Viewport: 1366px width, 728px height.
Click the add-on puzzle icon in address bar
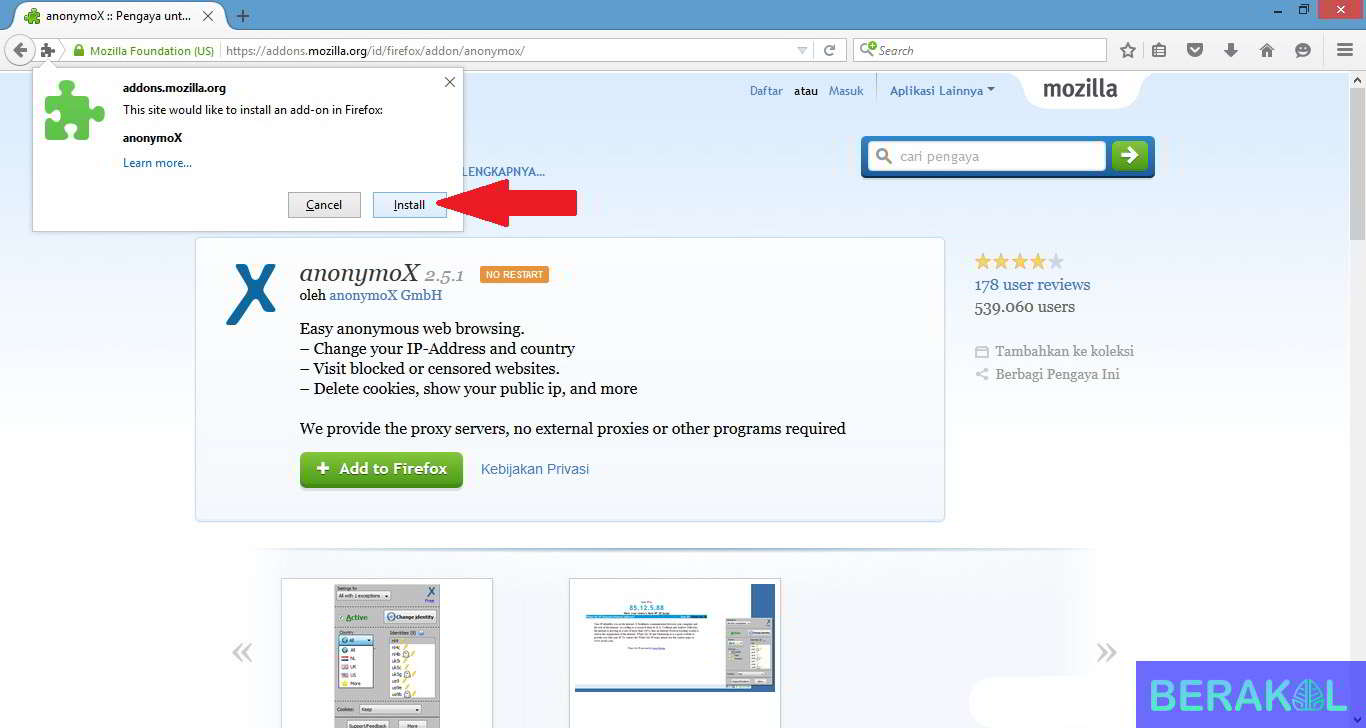(x=47, y=50)
